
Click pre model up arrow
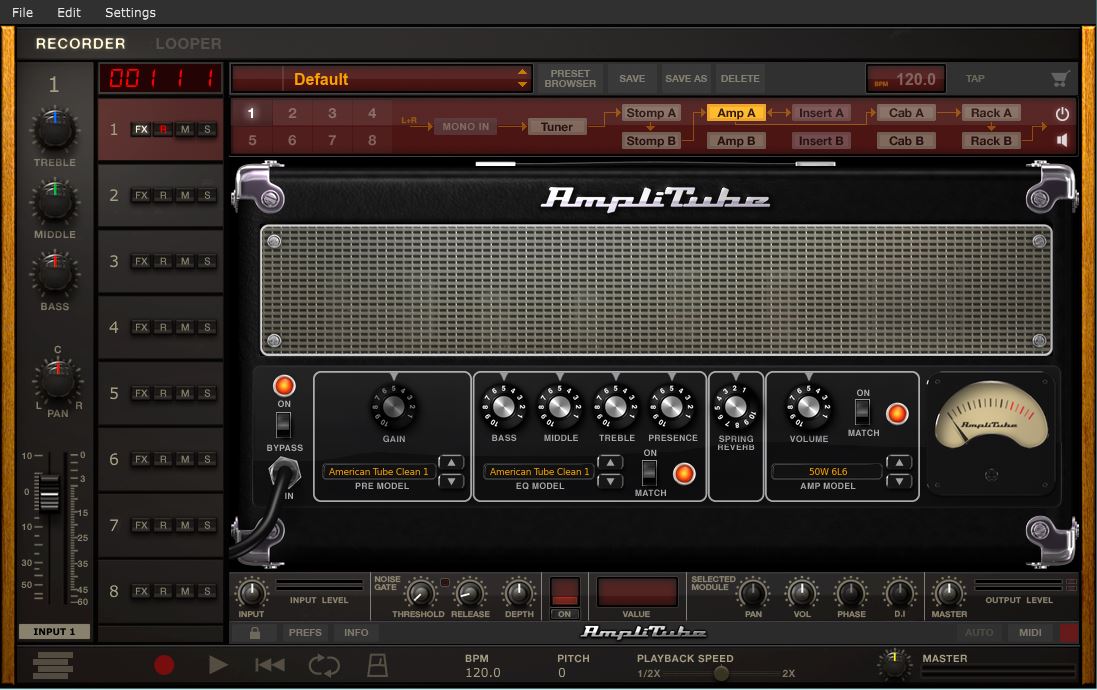click(x=451, y=463)
